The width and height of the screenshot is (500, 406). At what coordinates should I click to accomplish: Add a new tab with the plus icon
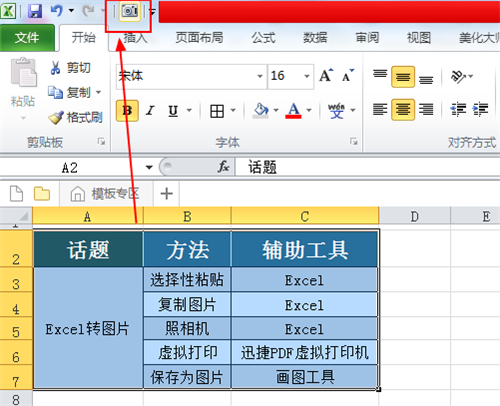(x=166, y=193)
